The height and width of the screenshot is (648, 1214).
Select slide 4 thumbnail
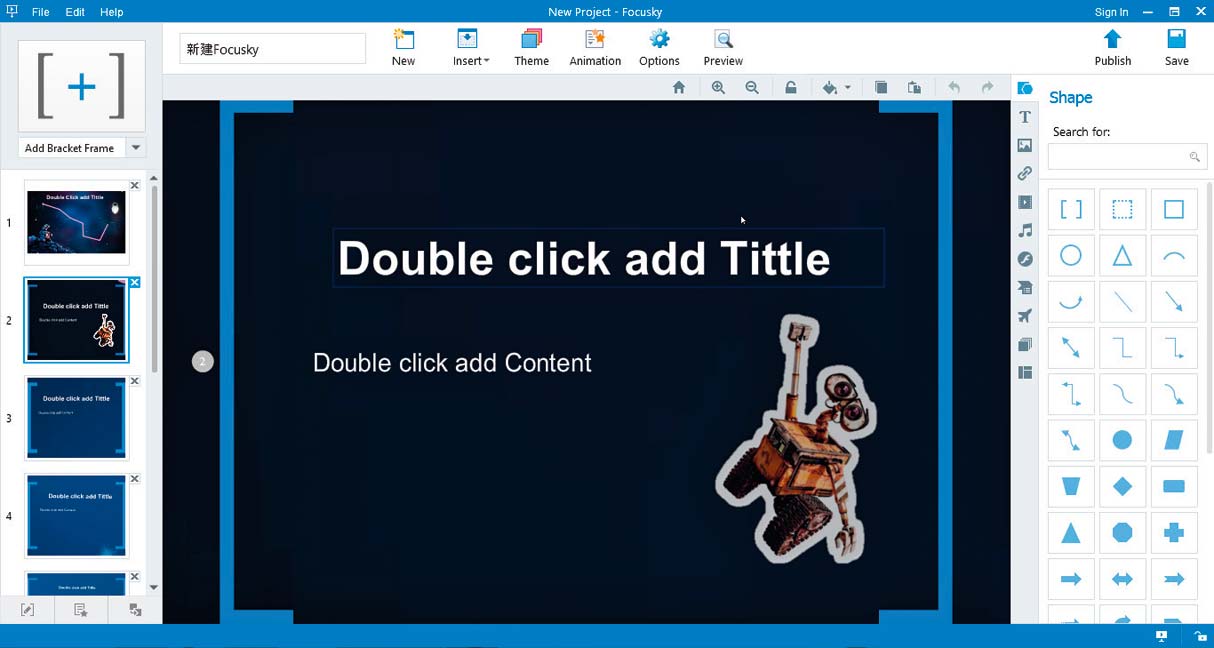(77, 516)
